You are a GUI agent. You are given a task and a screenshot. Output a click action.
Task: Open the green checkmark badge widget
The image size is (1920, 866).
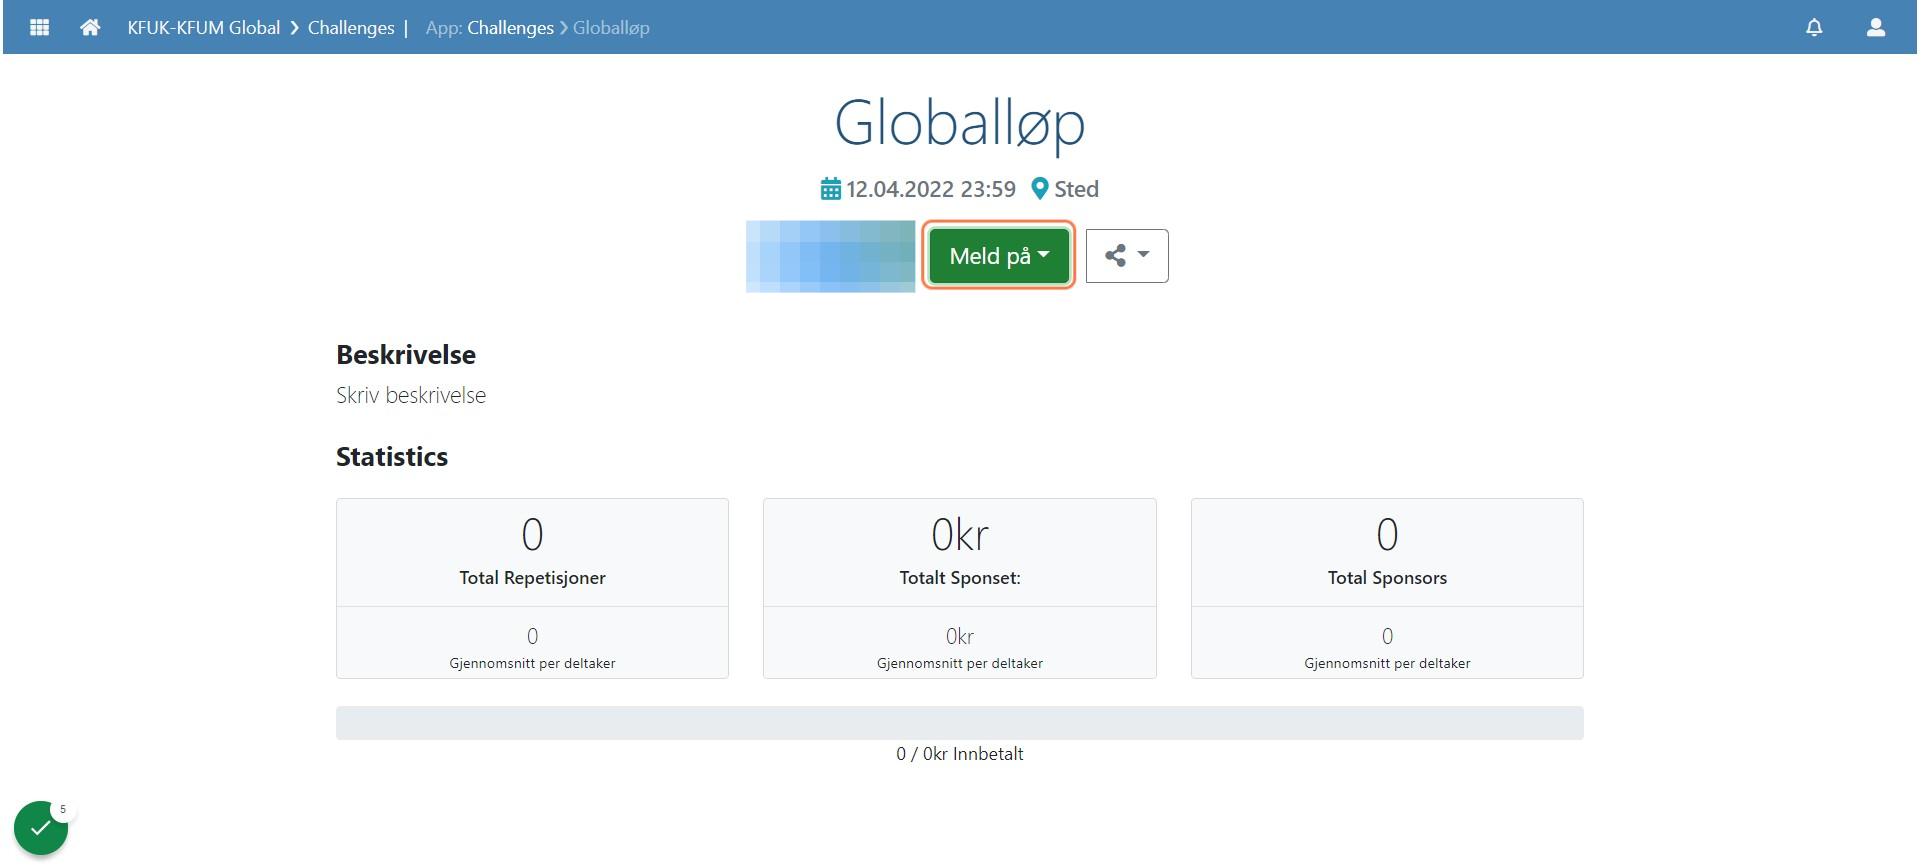pyautogui.click(x=41, y=828)
